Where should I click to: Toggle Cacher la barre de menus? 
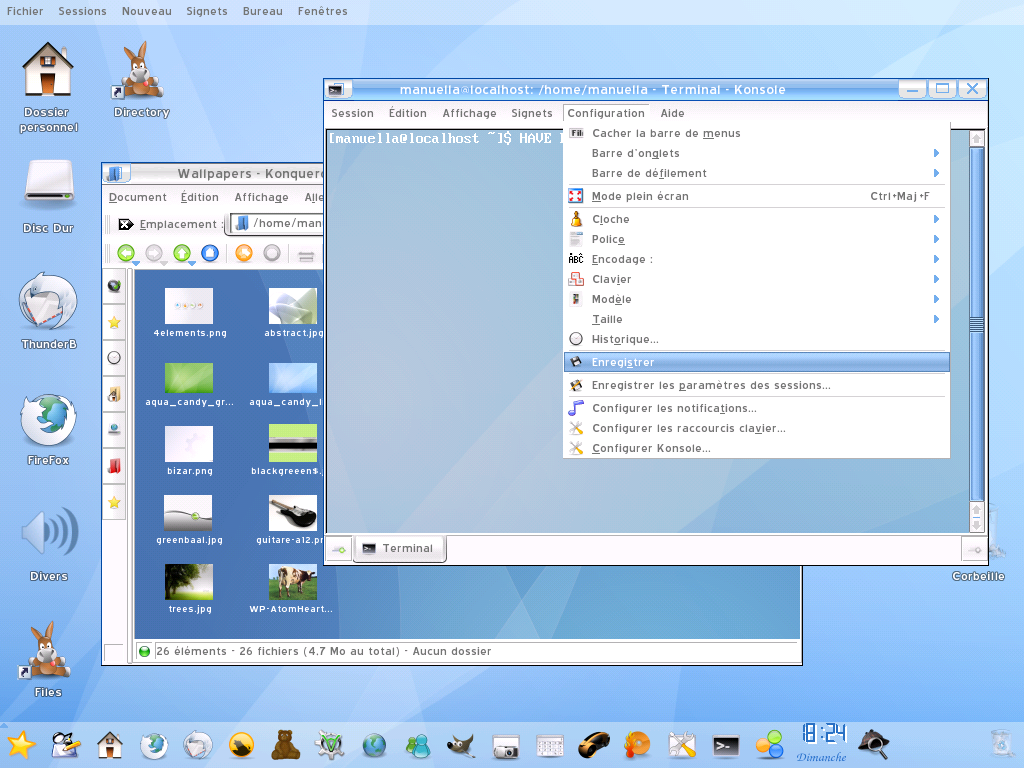pos(756,133)
